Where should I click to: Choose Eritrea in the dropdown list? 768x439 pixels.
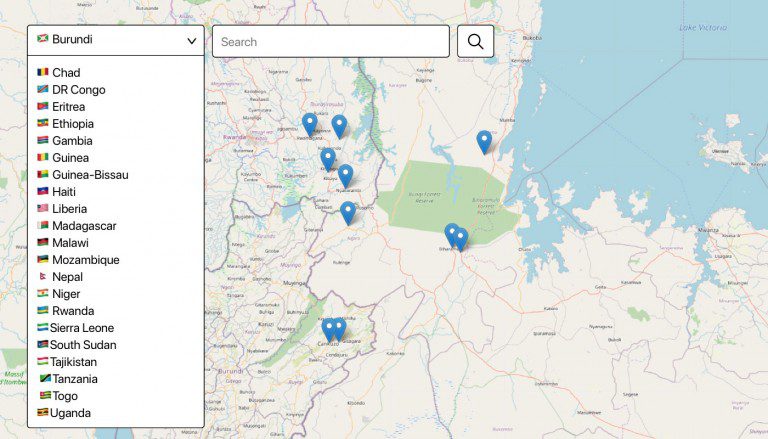61,107
